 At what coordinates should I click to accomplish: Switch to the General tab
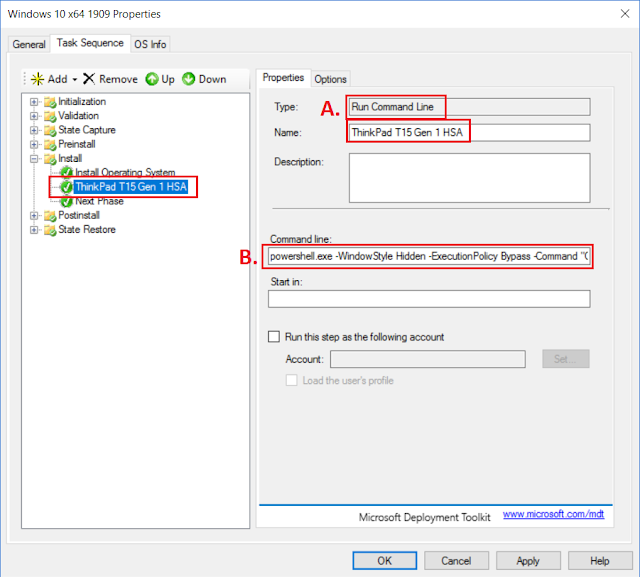coord(29,44)
